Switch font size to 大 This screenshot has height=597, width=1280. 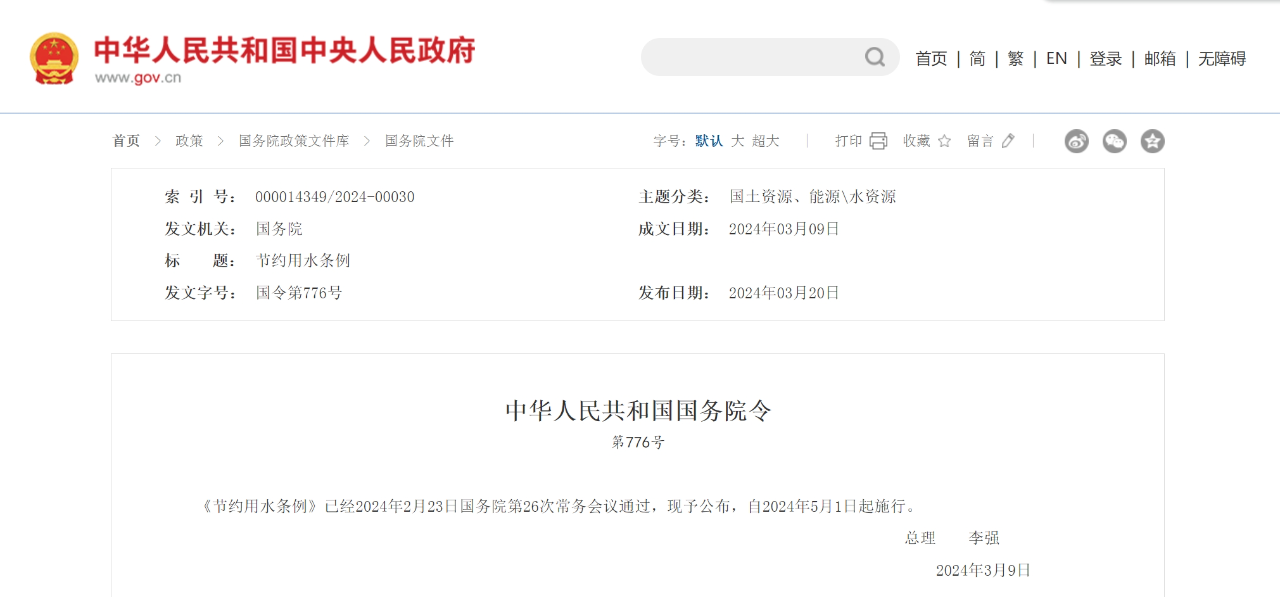tap(738, 141)
